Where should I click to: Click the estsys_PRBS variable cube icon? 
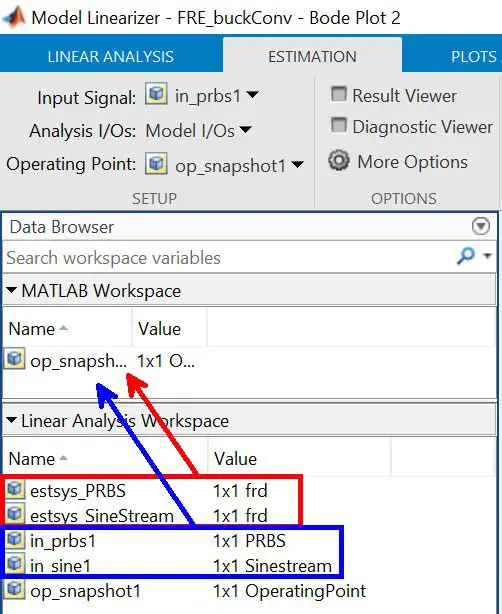coord(15,489)
